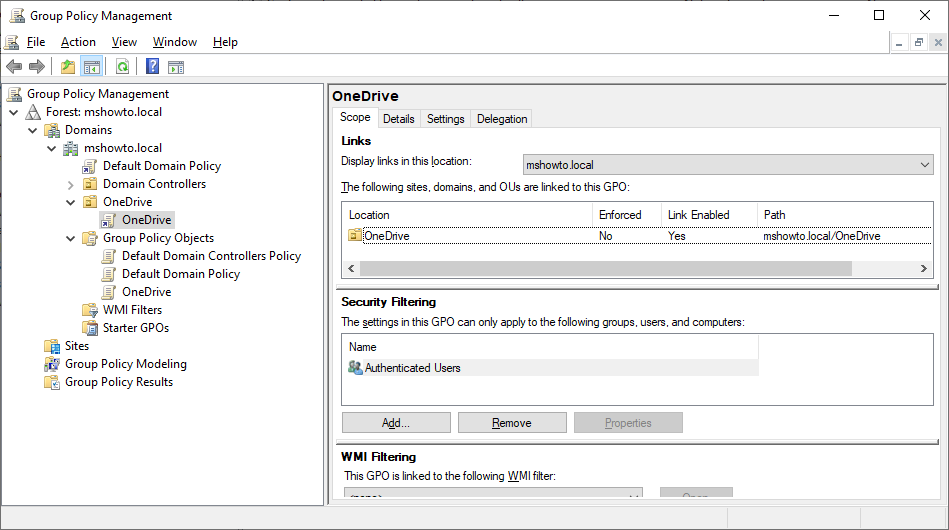This screenshot has width=949, height=530.
Task: Click the WMI Filters folder icon
Action: (90, 310)
